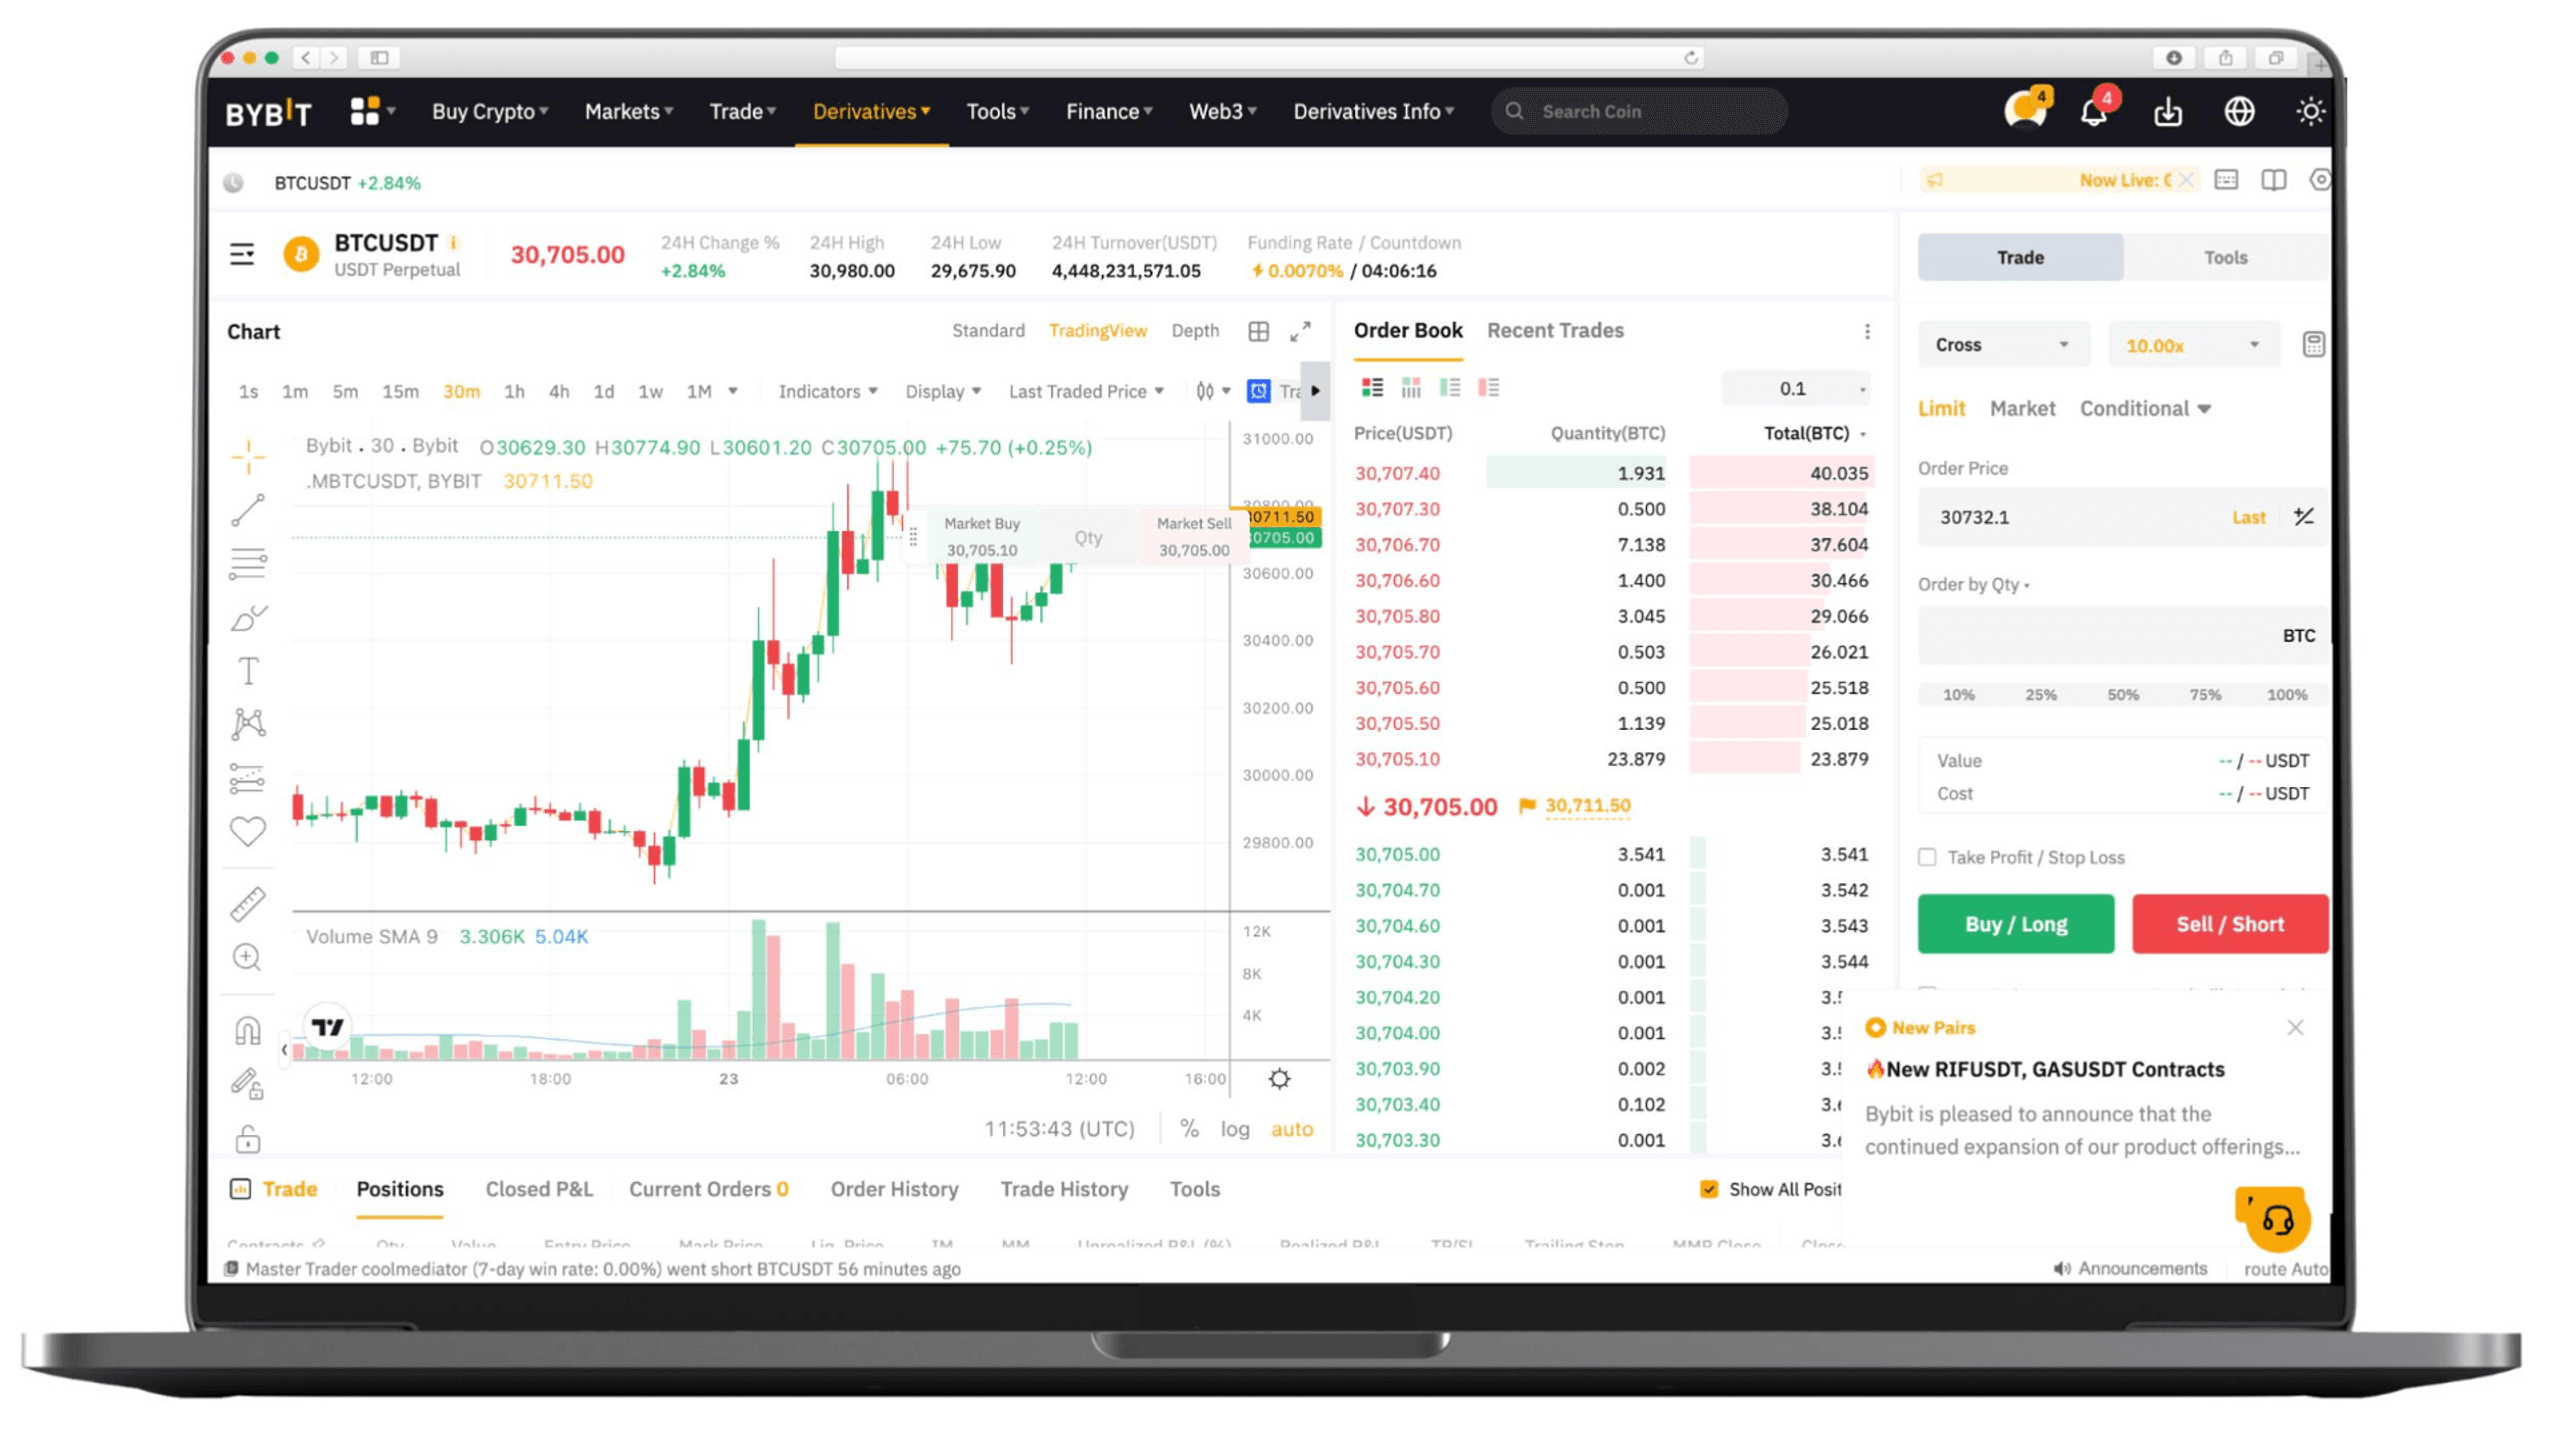This screenshot has width=2560, height=1440.
Task: Toggle lock all drawings icon
Action: point(248,1138)
